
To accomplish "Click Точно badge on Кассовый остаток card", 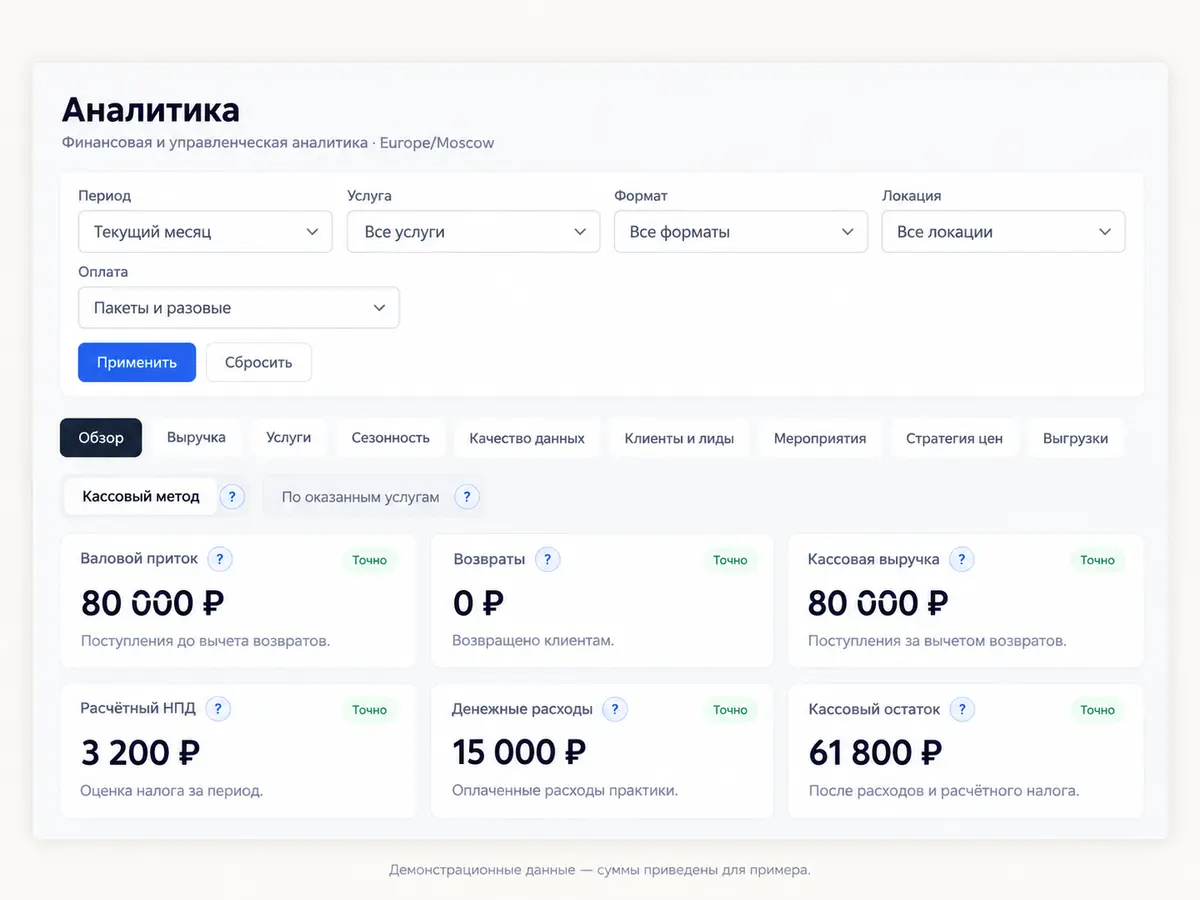I will (1097, 710).
